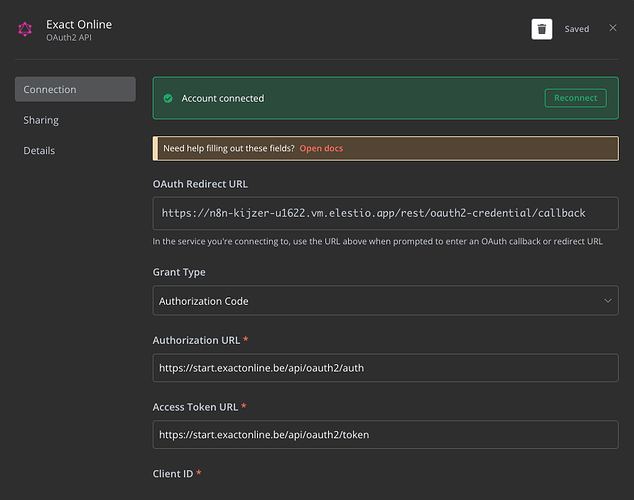This screenshot has width=634, height=500.
Task: Close the Exact Online credential dialog
Action: click(x=613, y=28)
